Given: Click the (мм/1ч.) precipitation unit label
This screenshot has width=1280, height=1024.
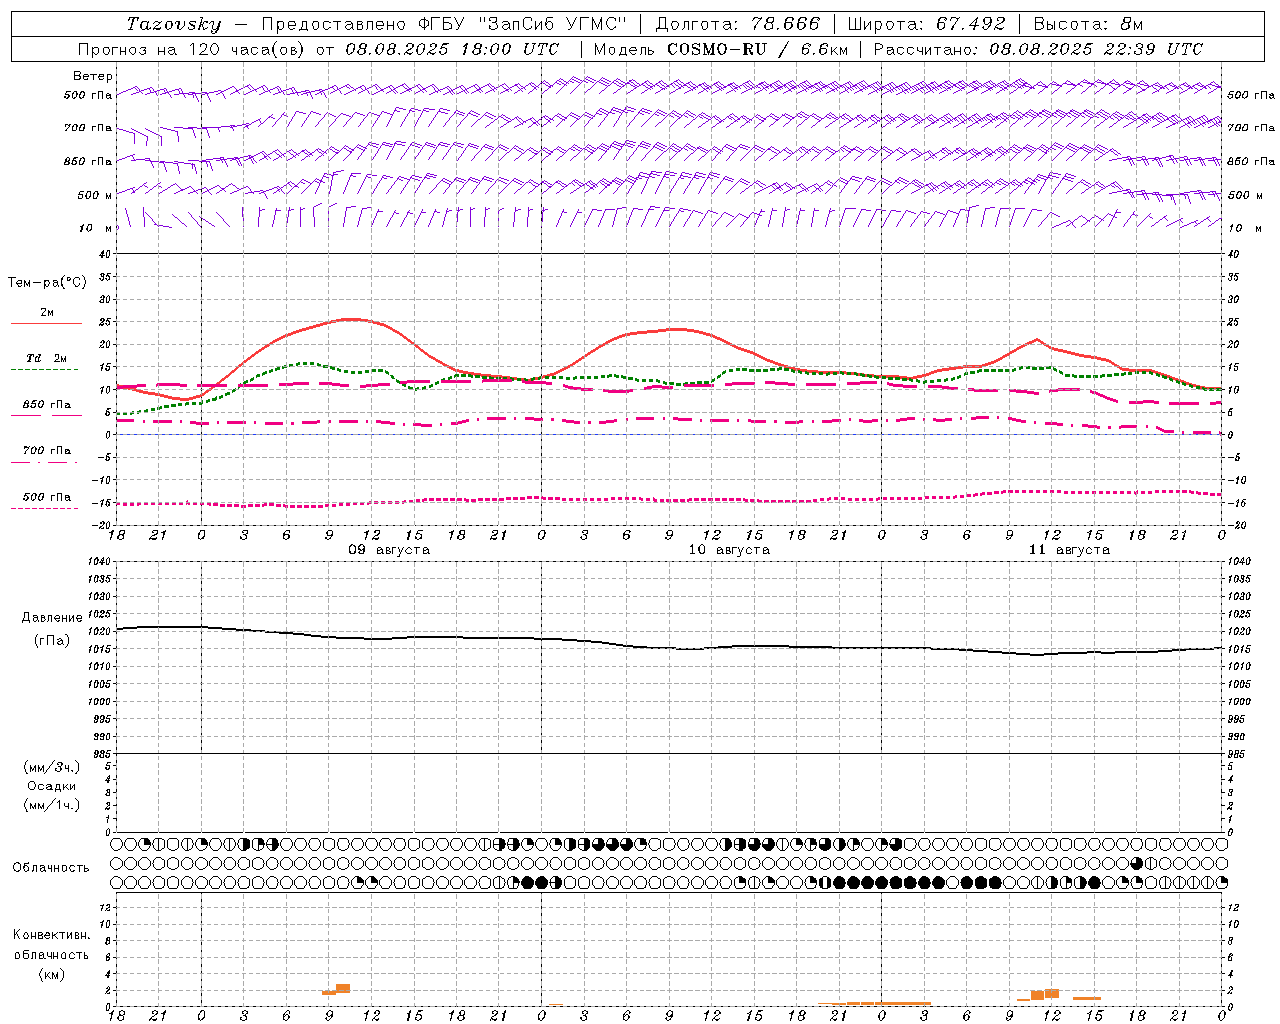Looking at the screenshot, I should (52, 805).
